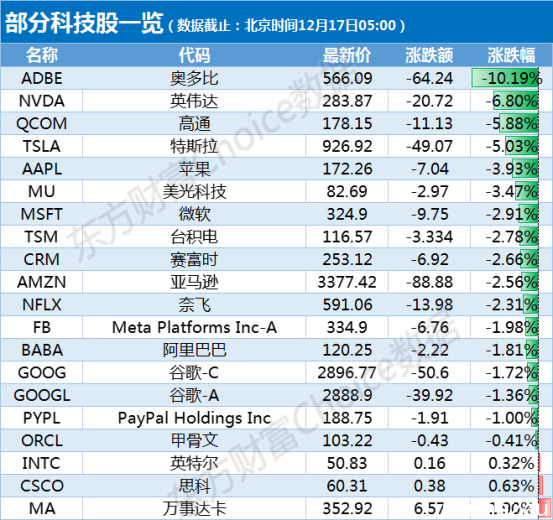Screen dimensions: 553x520
Task: Click the TSM ticker cell
Action: [x=42, y=237]
